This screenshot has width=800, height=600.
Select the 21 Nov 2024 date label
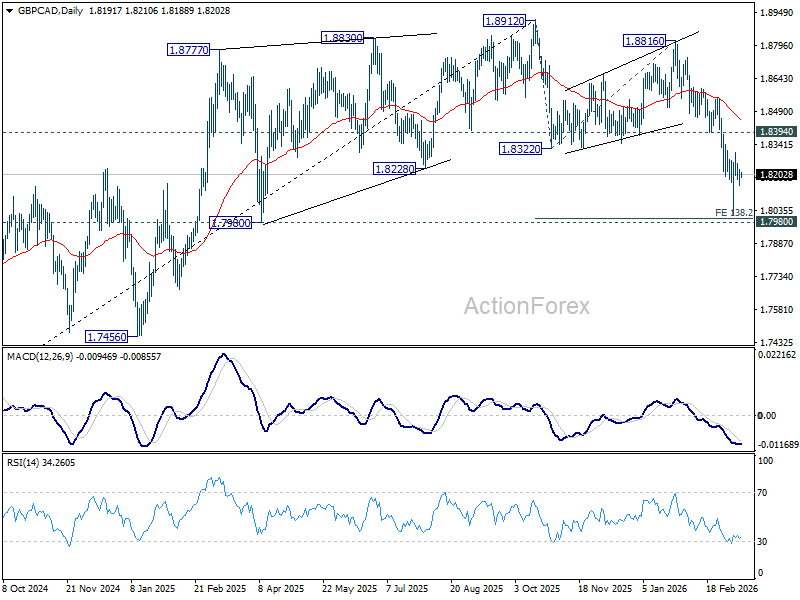[x=93, y=589]
